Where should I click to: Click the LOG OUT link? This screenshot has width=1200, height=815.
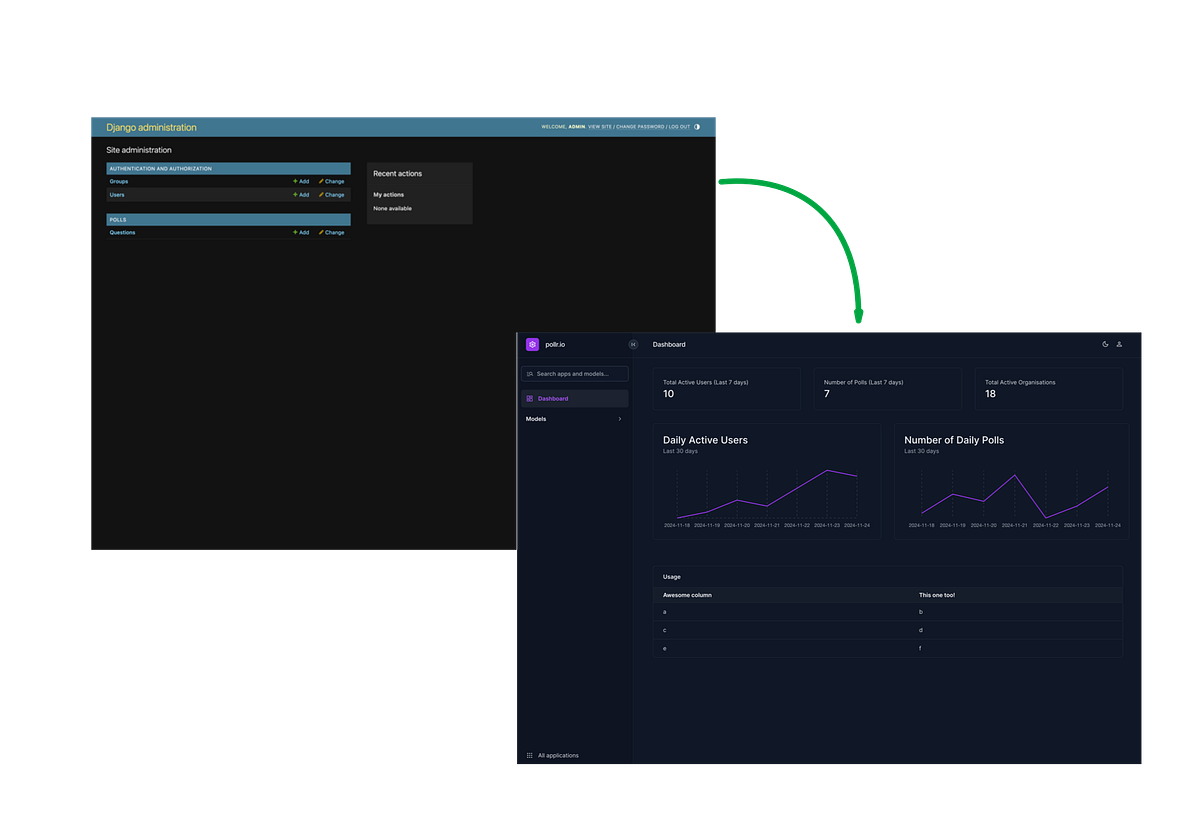click(678, 126)
